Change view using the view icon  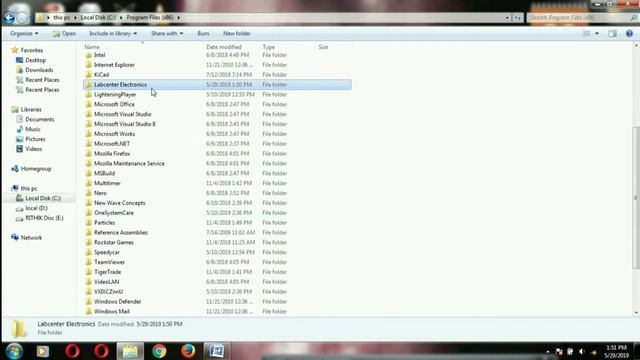[x=587, y=34]
